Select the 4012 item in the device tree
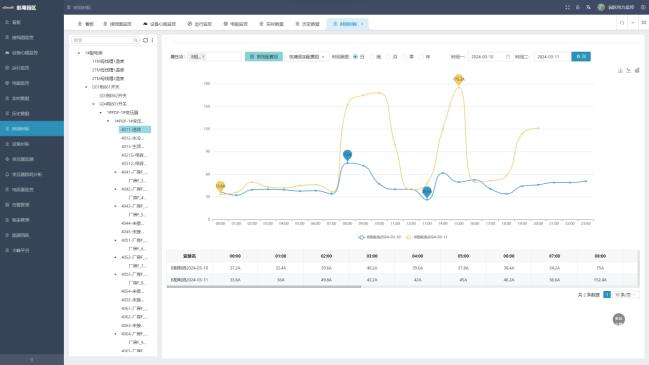This screenshot has width=649, height=365. coord(132,138)
